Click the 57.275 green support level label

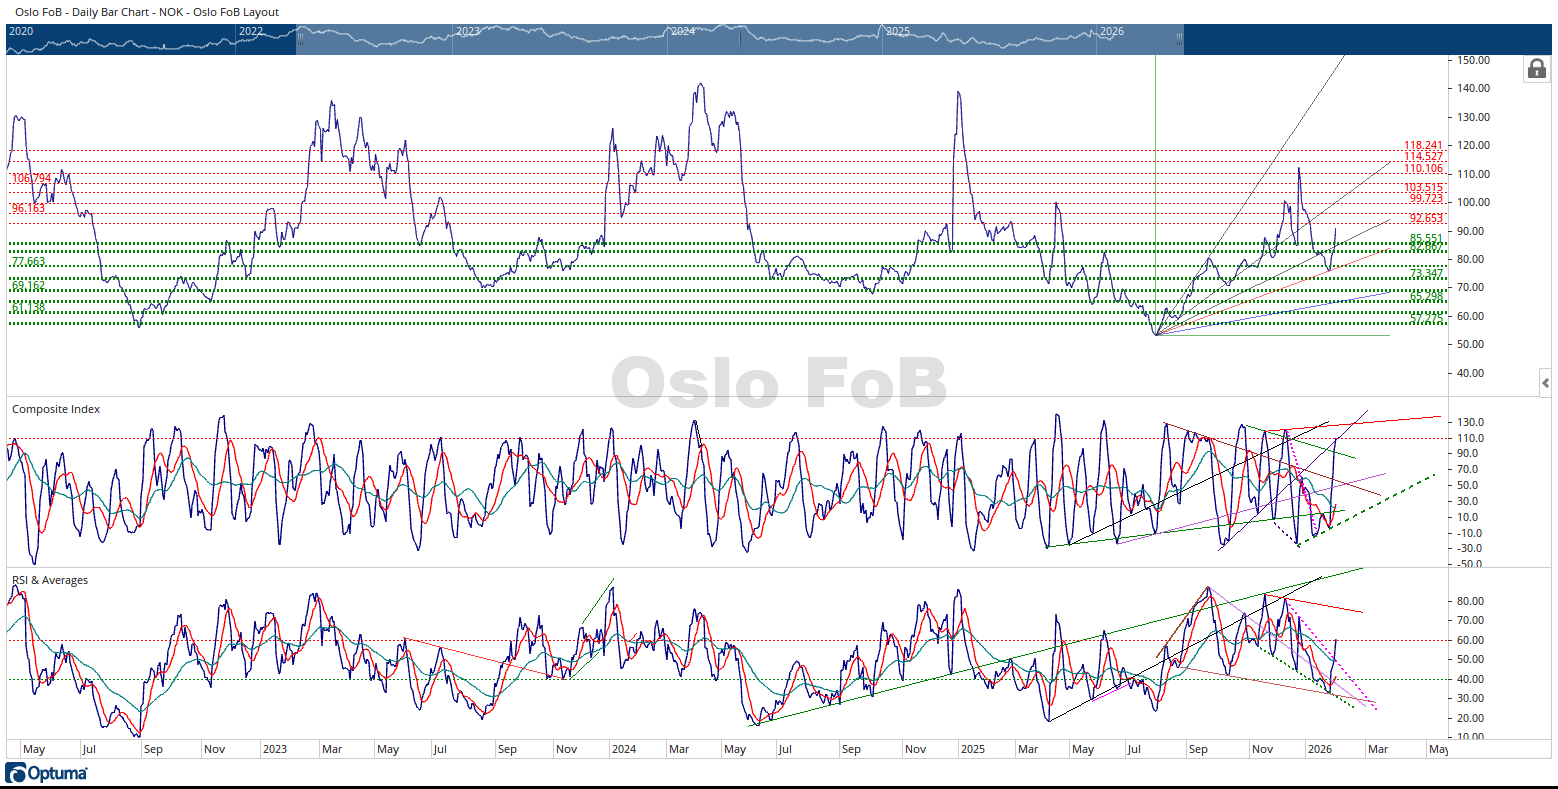point(1426,318)
